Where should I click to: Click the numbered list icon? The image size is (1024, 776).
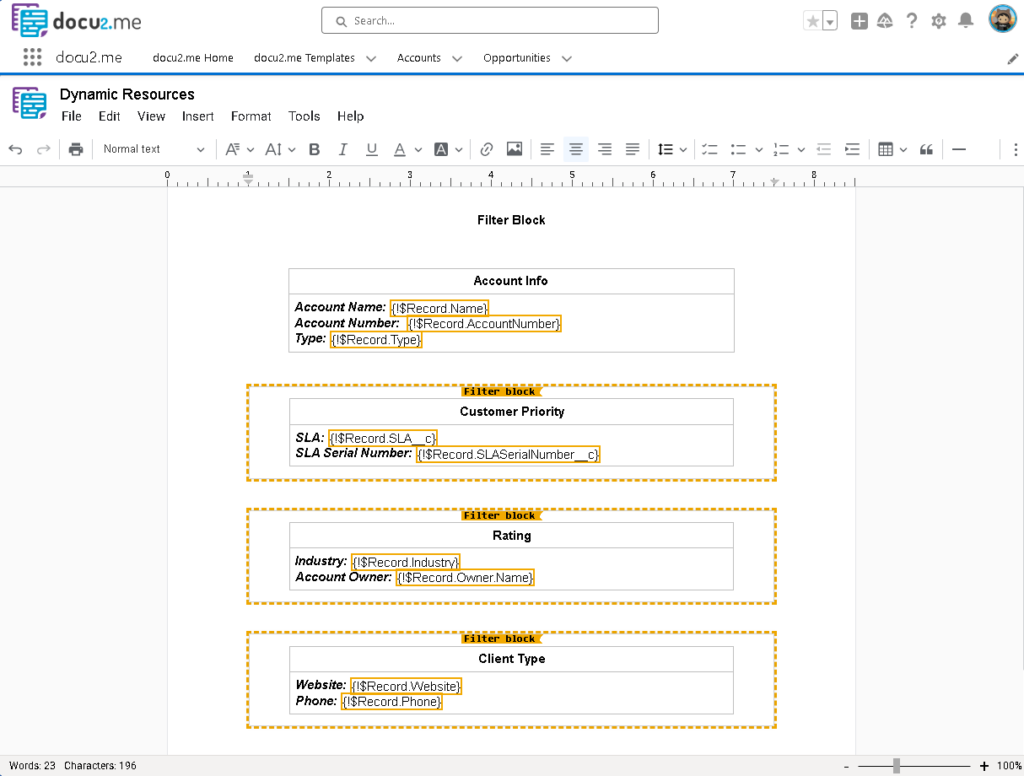781,150
